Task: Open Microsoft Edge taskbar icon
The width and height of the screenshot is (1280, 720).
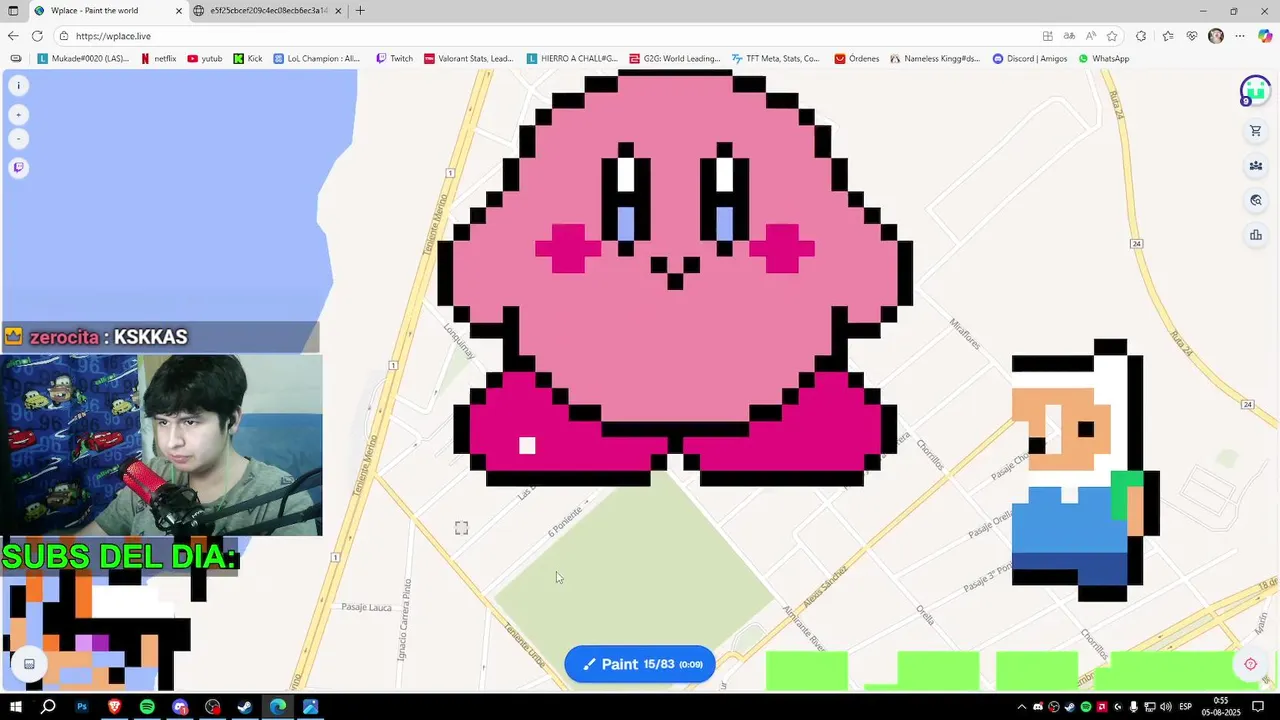Action: (278, 707)
